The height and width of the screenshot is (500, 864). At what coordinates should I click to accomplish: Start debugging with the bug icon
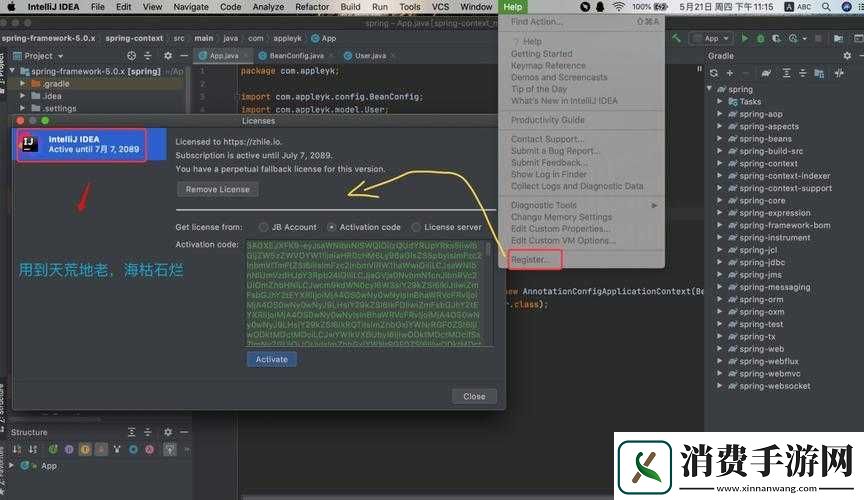pos(760,39)
